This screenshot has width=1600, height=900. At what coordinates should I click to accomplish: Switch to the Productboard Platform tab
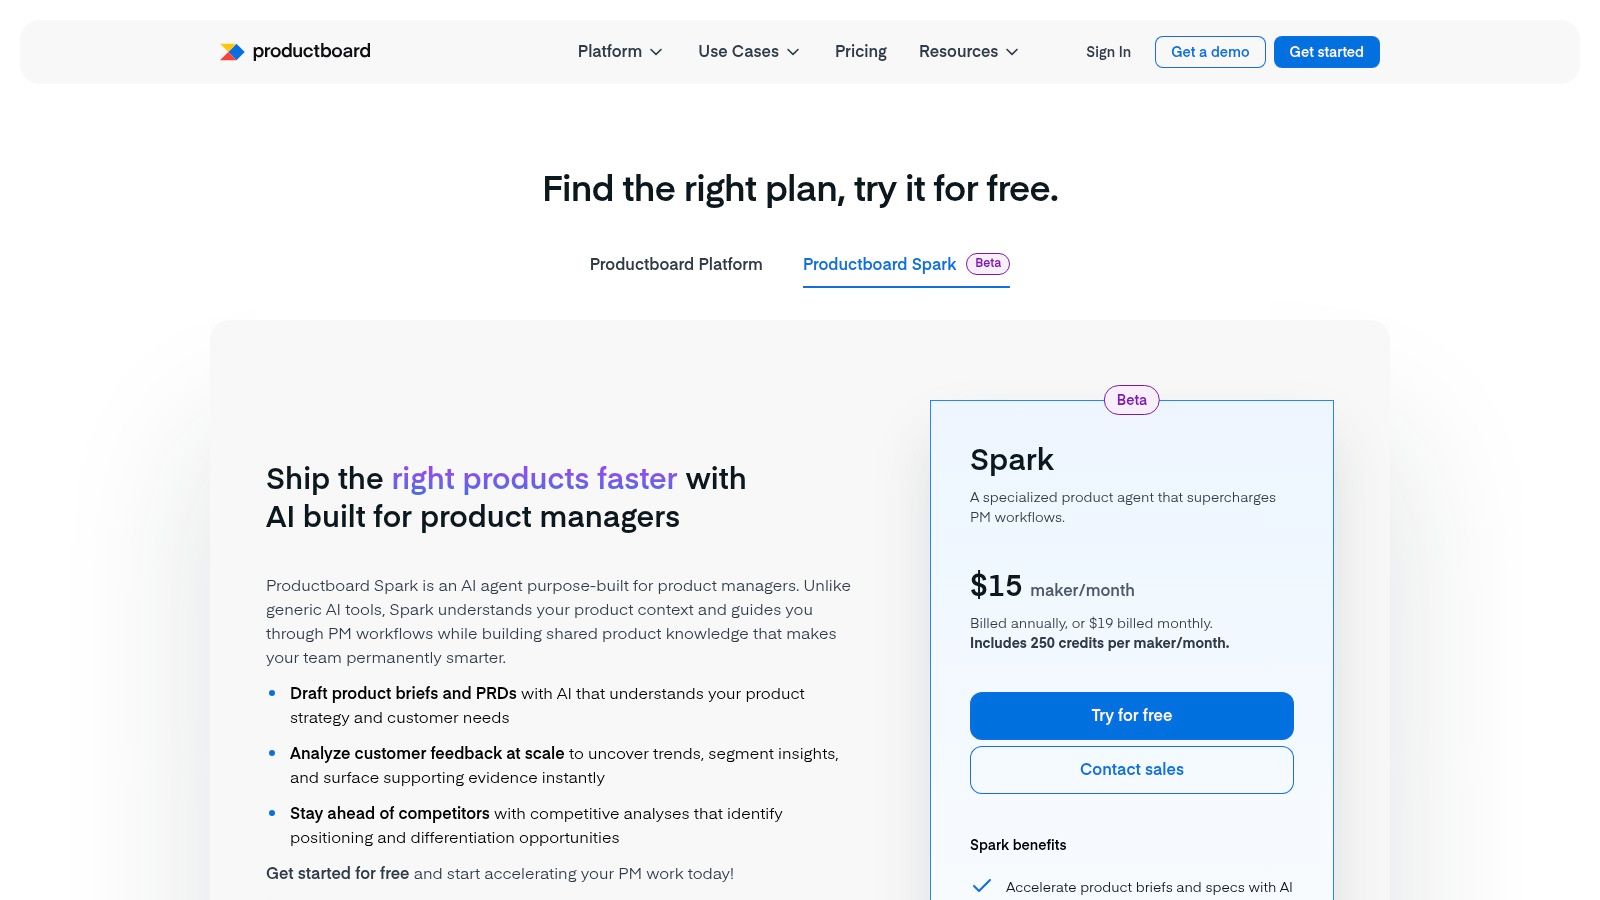[675, 264]
